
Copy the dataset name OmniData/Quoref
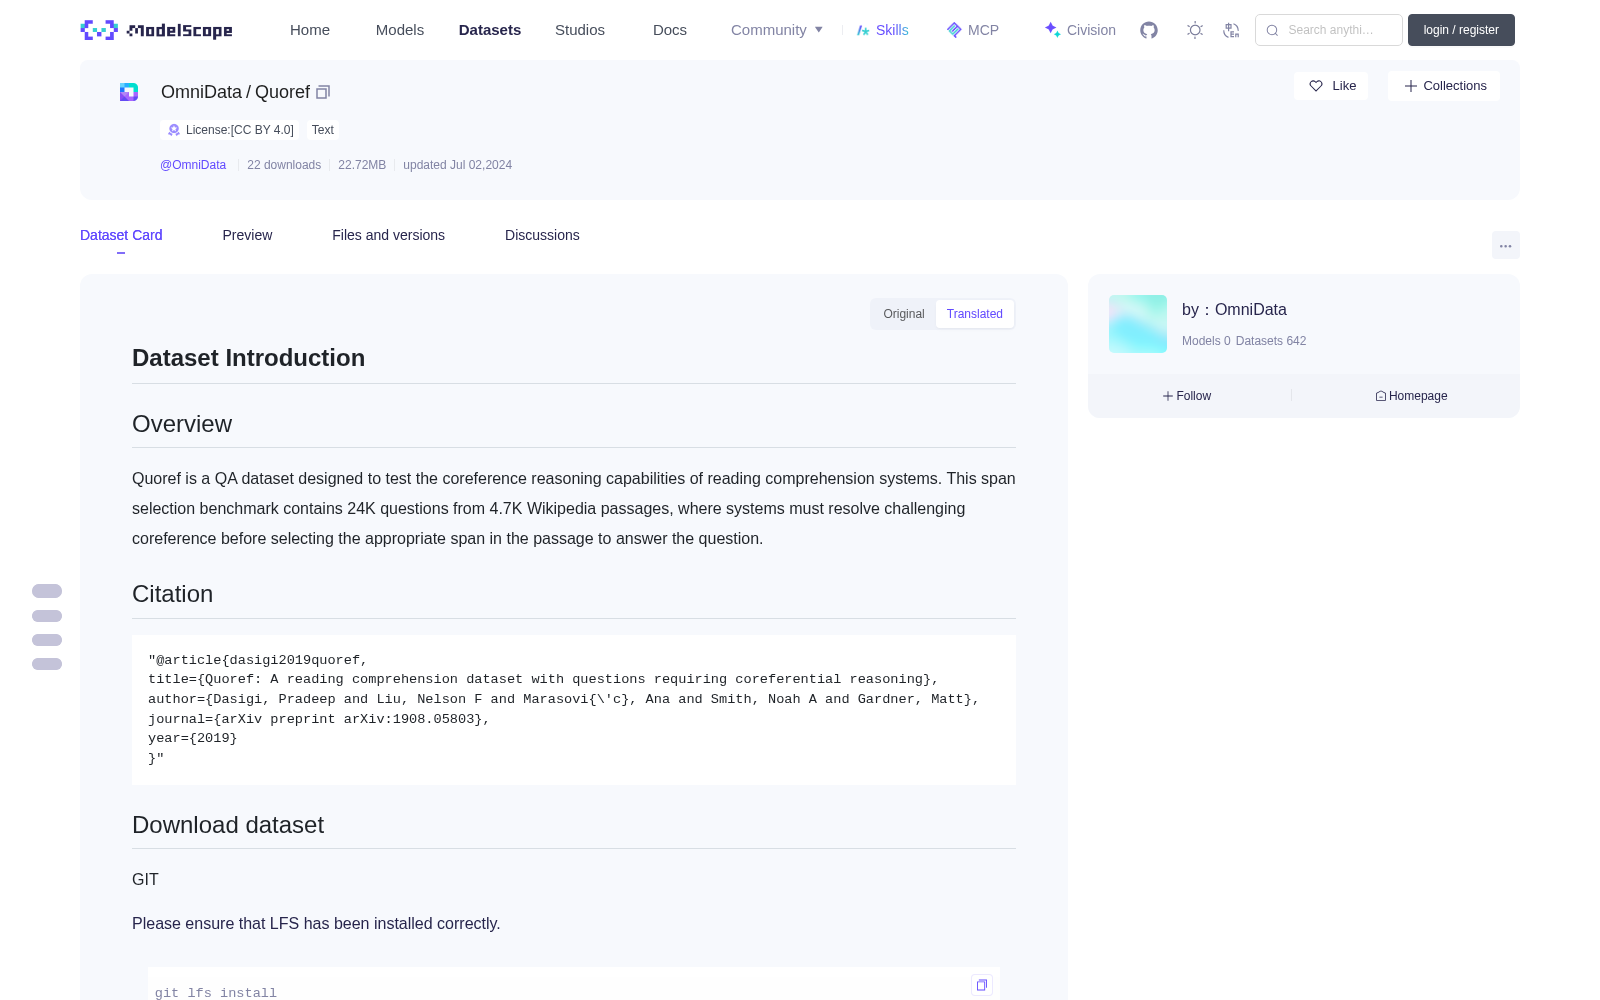tap(323, 92)
